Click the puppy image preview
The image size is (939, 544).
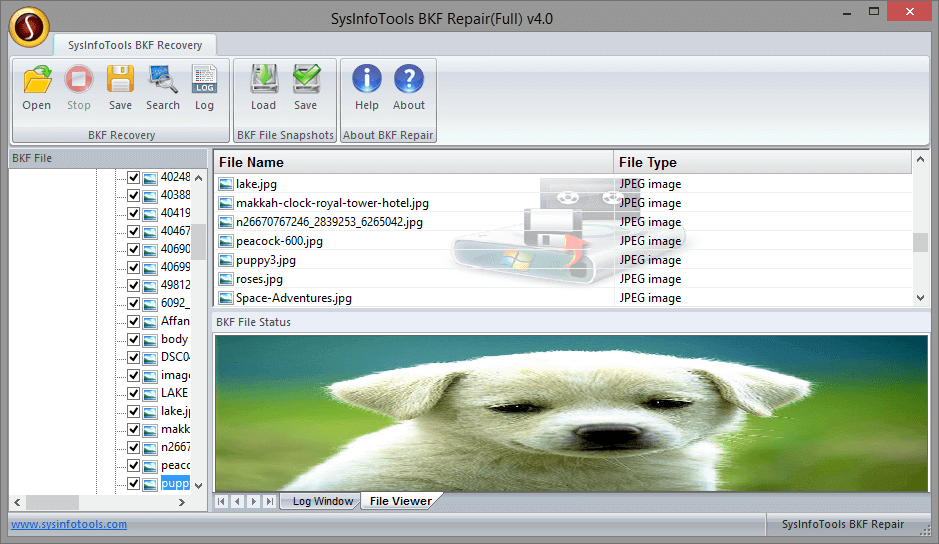[571, 413]
